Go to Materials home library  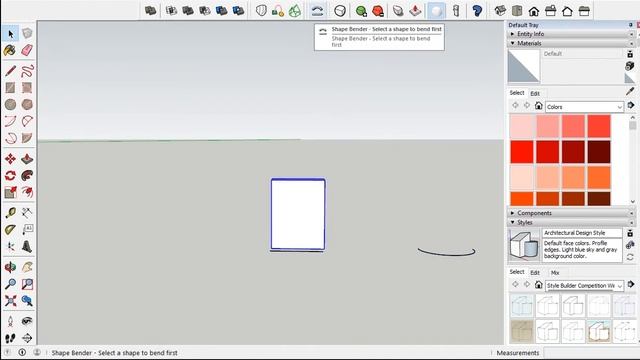538,106
